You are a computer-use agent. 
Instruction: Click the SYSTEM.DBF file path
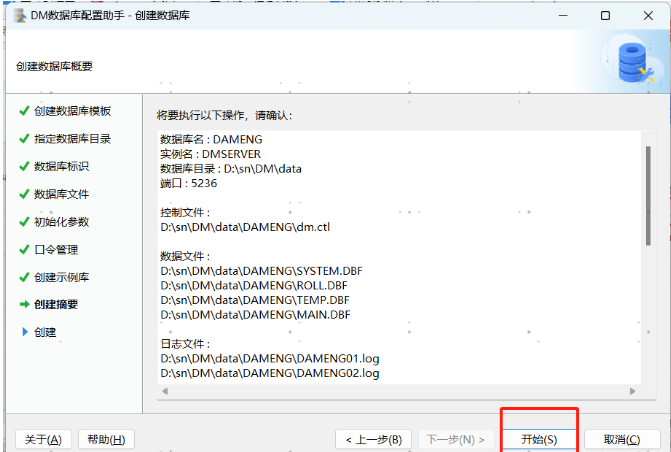[x=261, y=271]
